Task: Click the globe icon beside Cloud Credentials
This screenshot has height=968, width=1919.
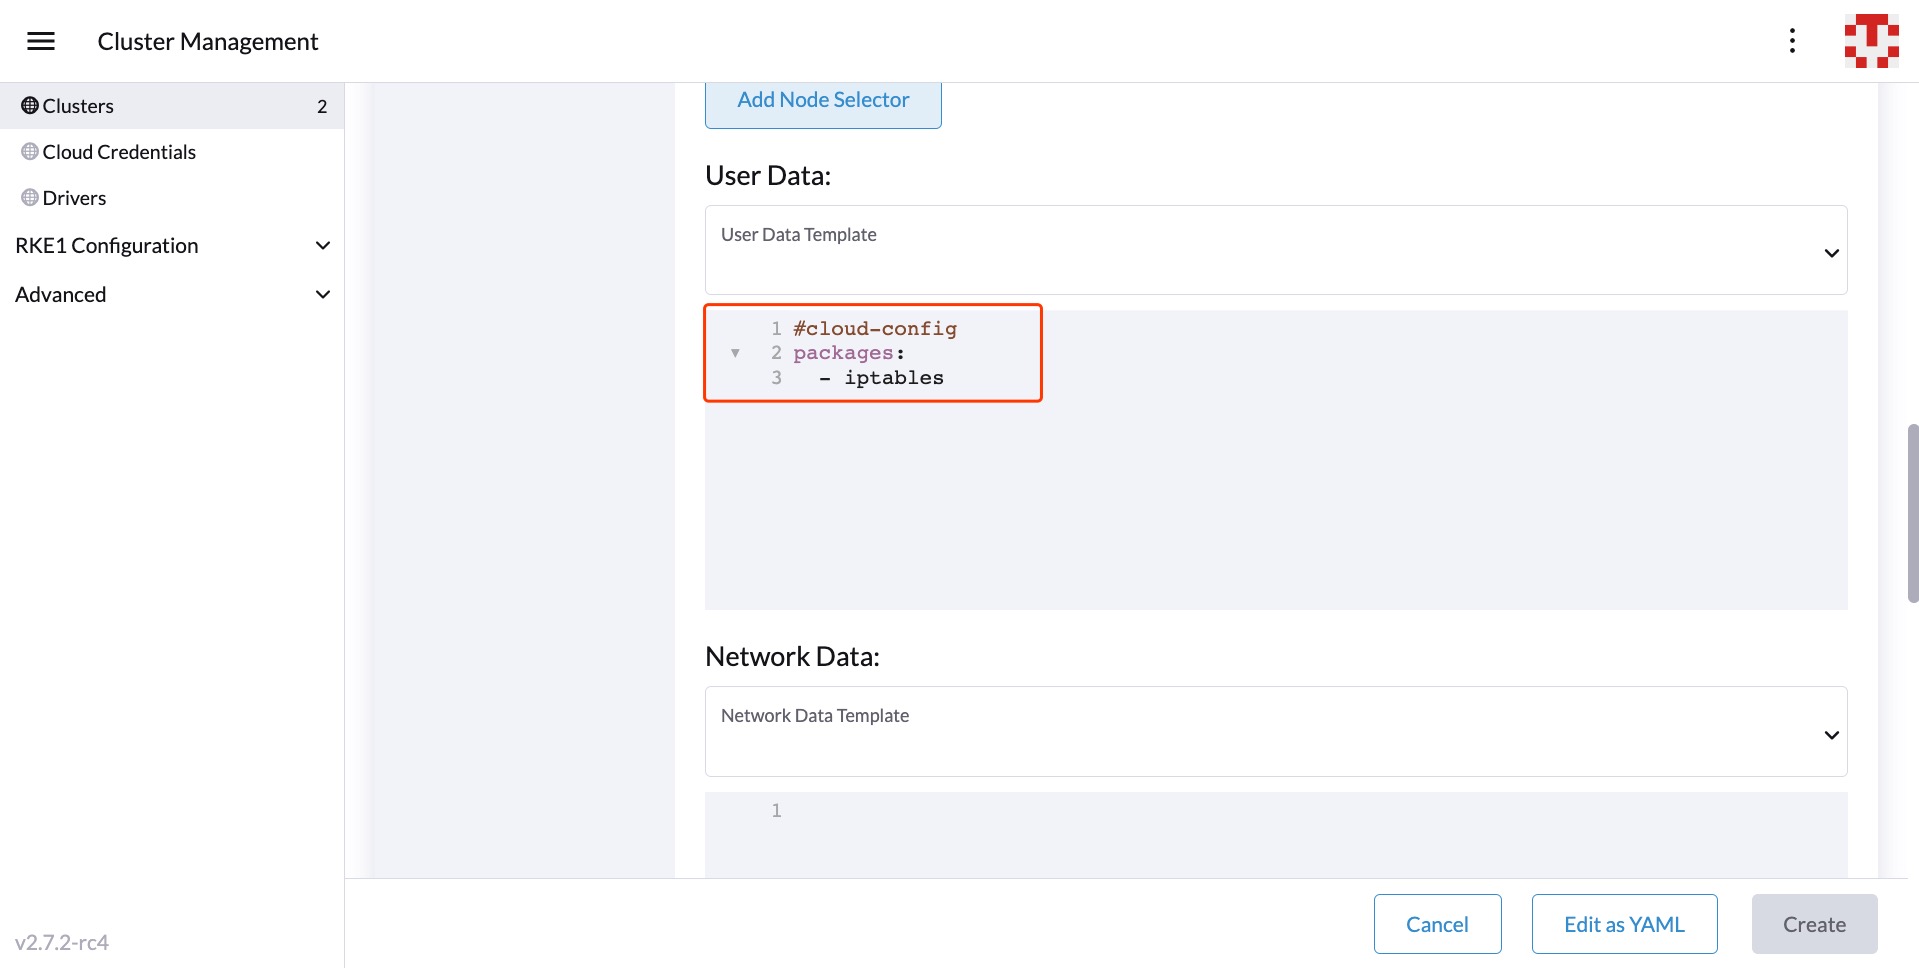Action: (29, 151)
